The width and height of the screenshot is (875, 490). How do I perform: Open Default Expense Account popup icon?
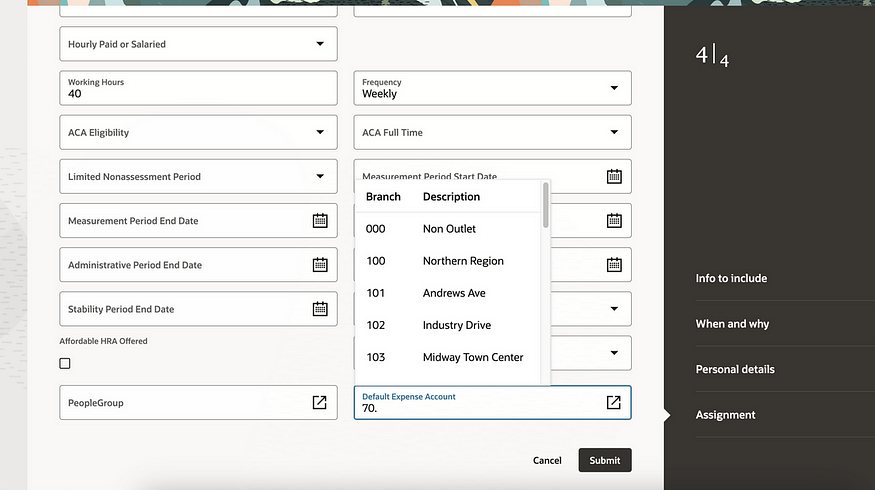[x=614, y=403]
